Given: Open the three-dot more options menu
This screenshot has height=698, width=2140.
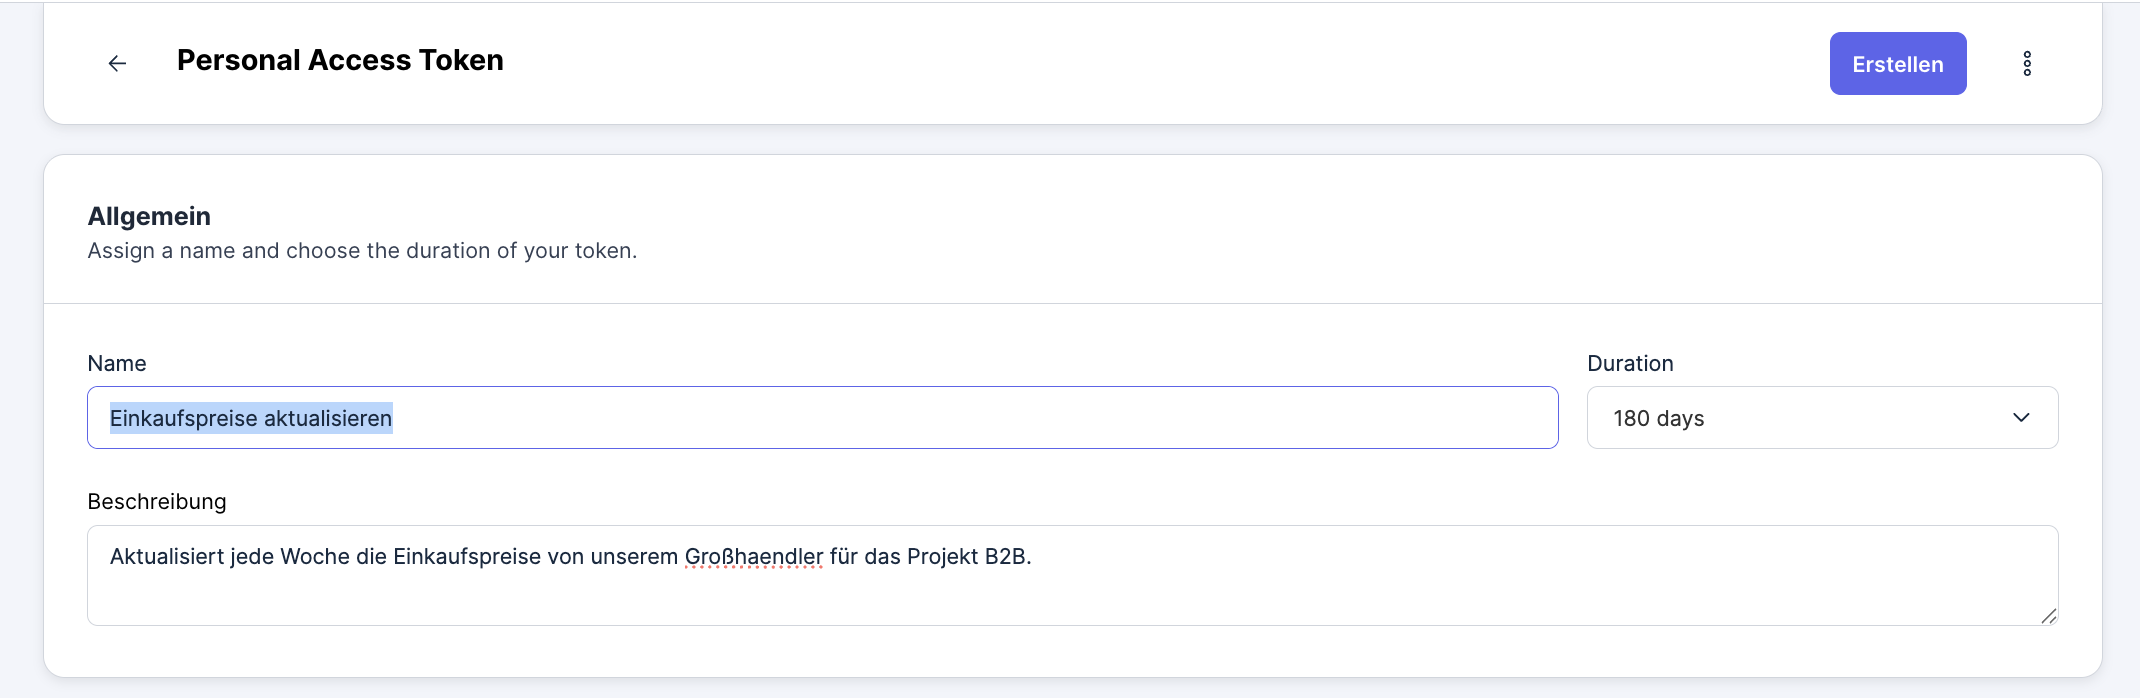Looking at the screenshot, I should [x=2027, y=63].
